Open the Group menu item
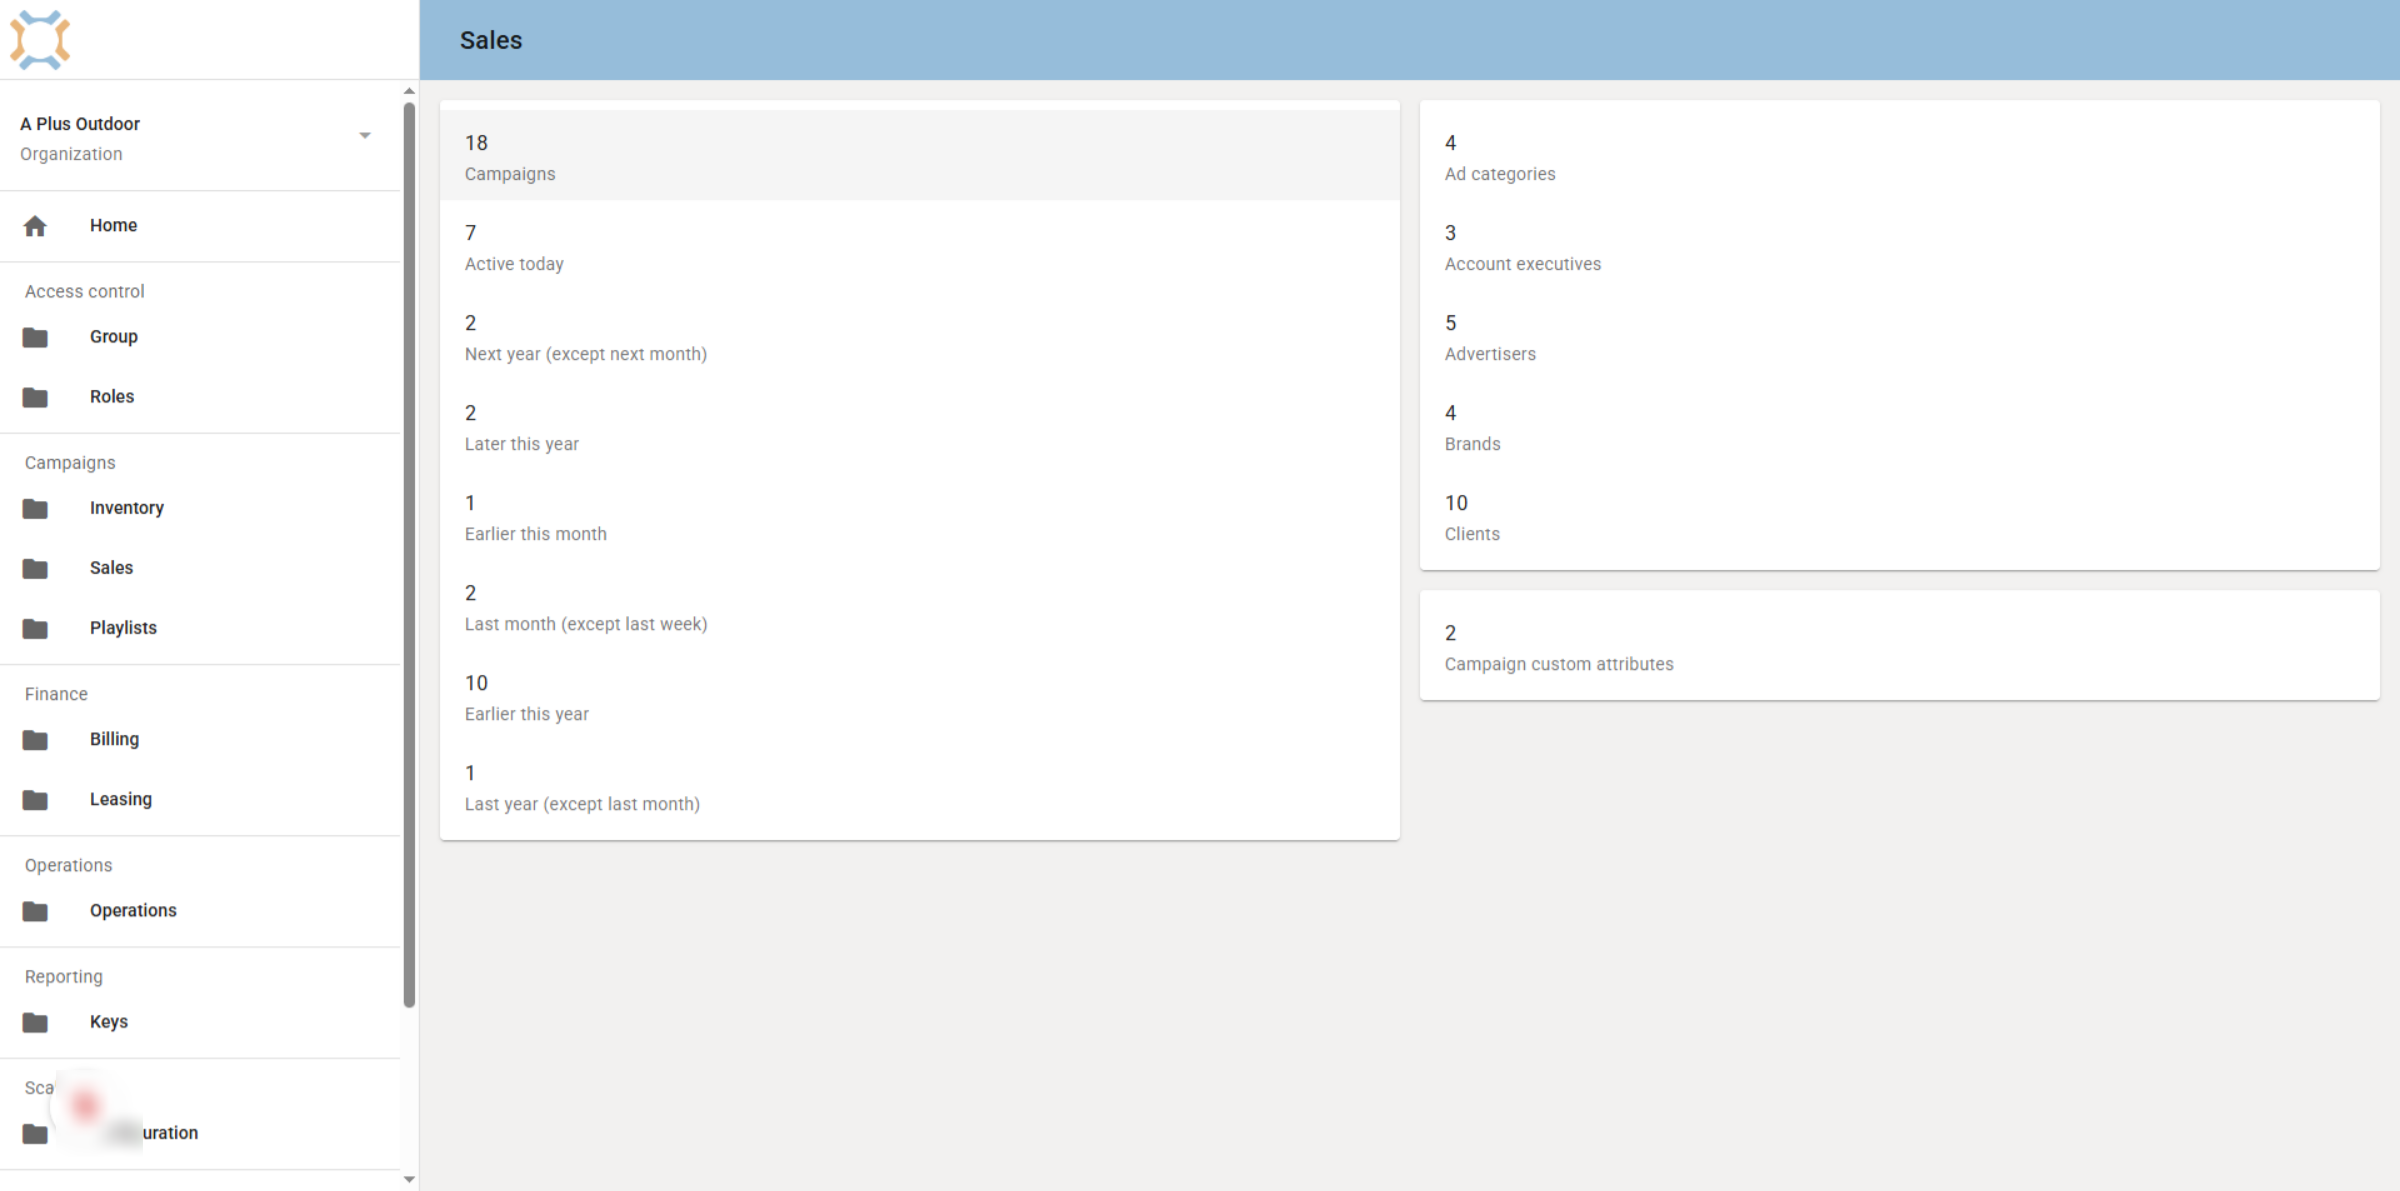 tap(113, 336)
